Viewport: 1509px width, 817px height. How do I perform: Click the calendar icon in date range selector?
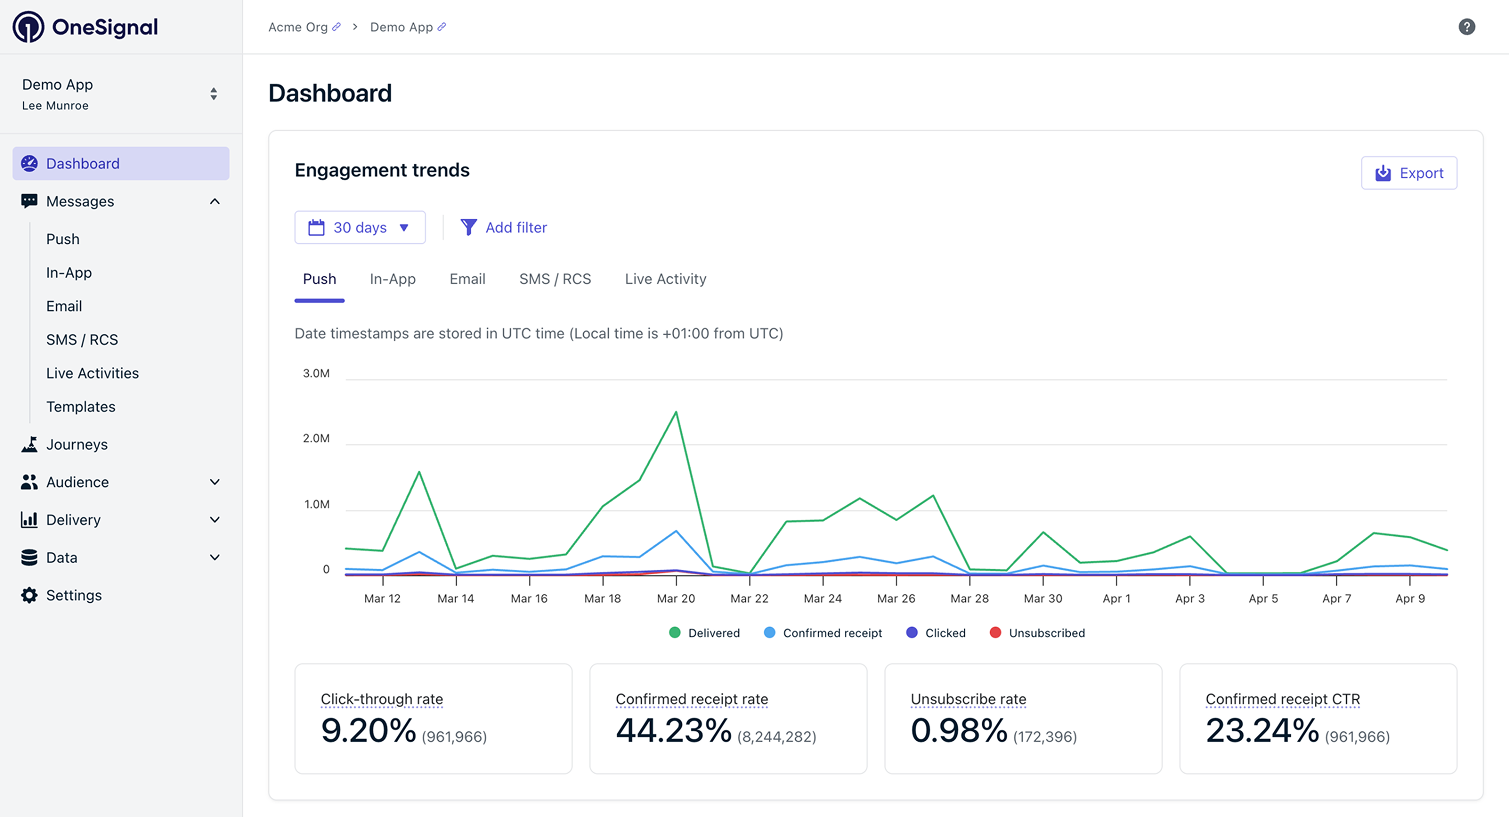point(316,228)
